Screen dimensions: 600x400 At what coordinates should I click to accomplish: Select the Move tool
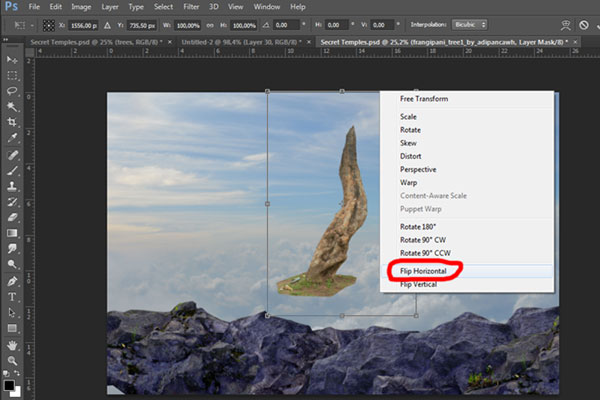[x=13, y=60]
